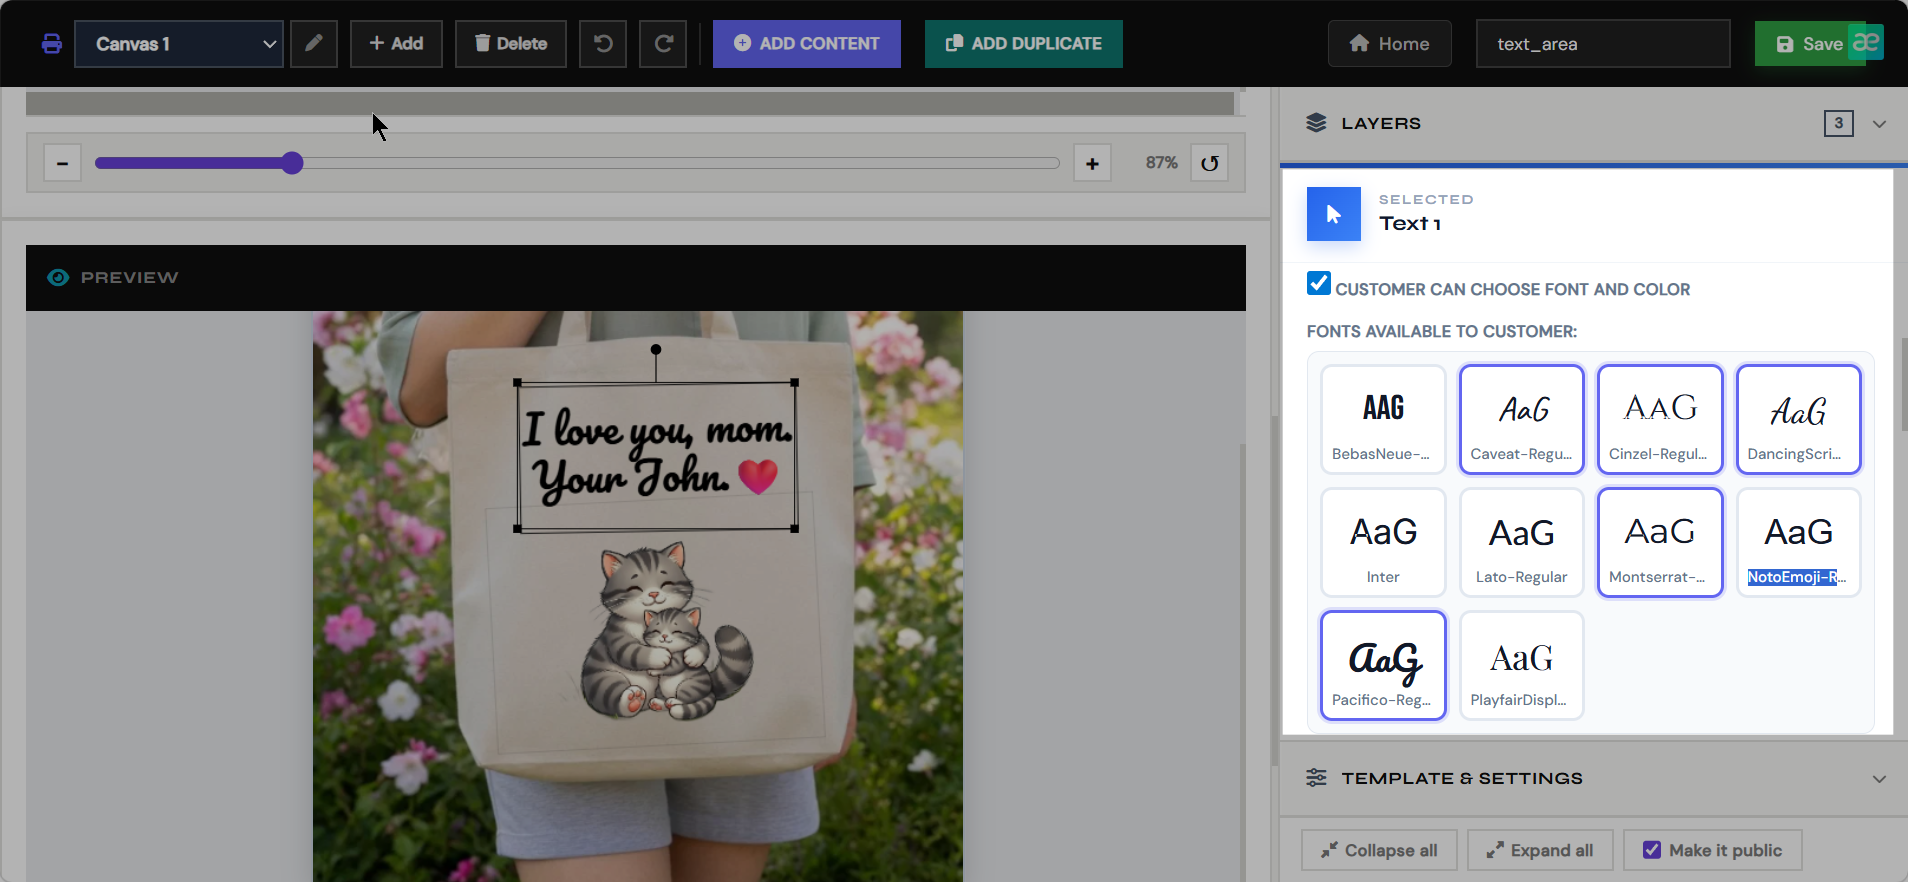Image resolution: width=1908 pixels, height=882 pixels.
Task: Toggle the Lato-Regular font tile
Action: (x=1521, y=542)
